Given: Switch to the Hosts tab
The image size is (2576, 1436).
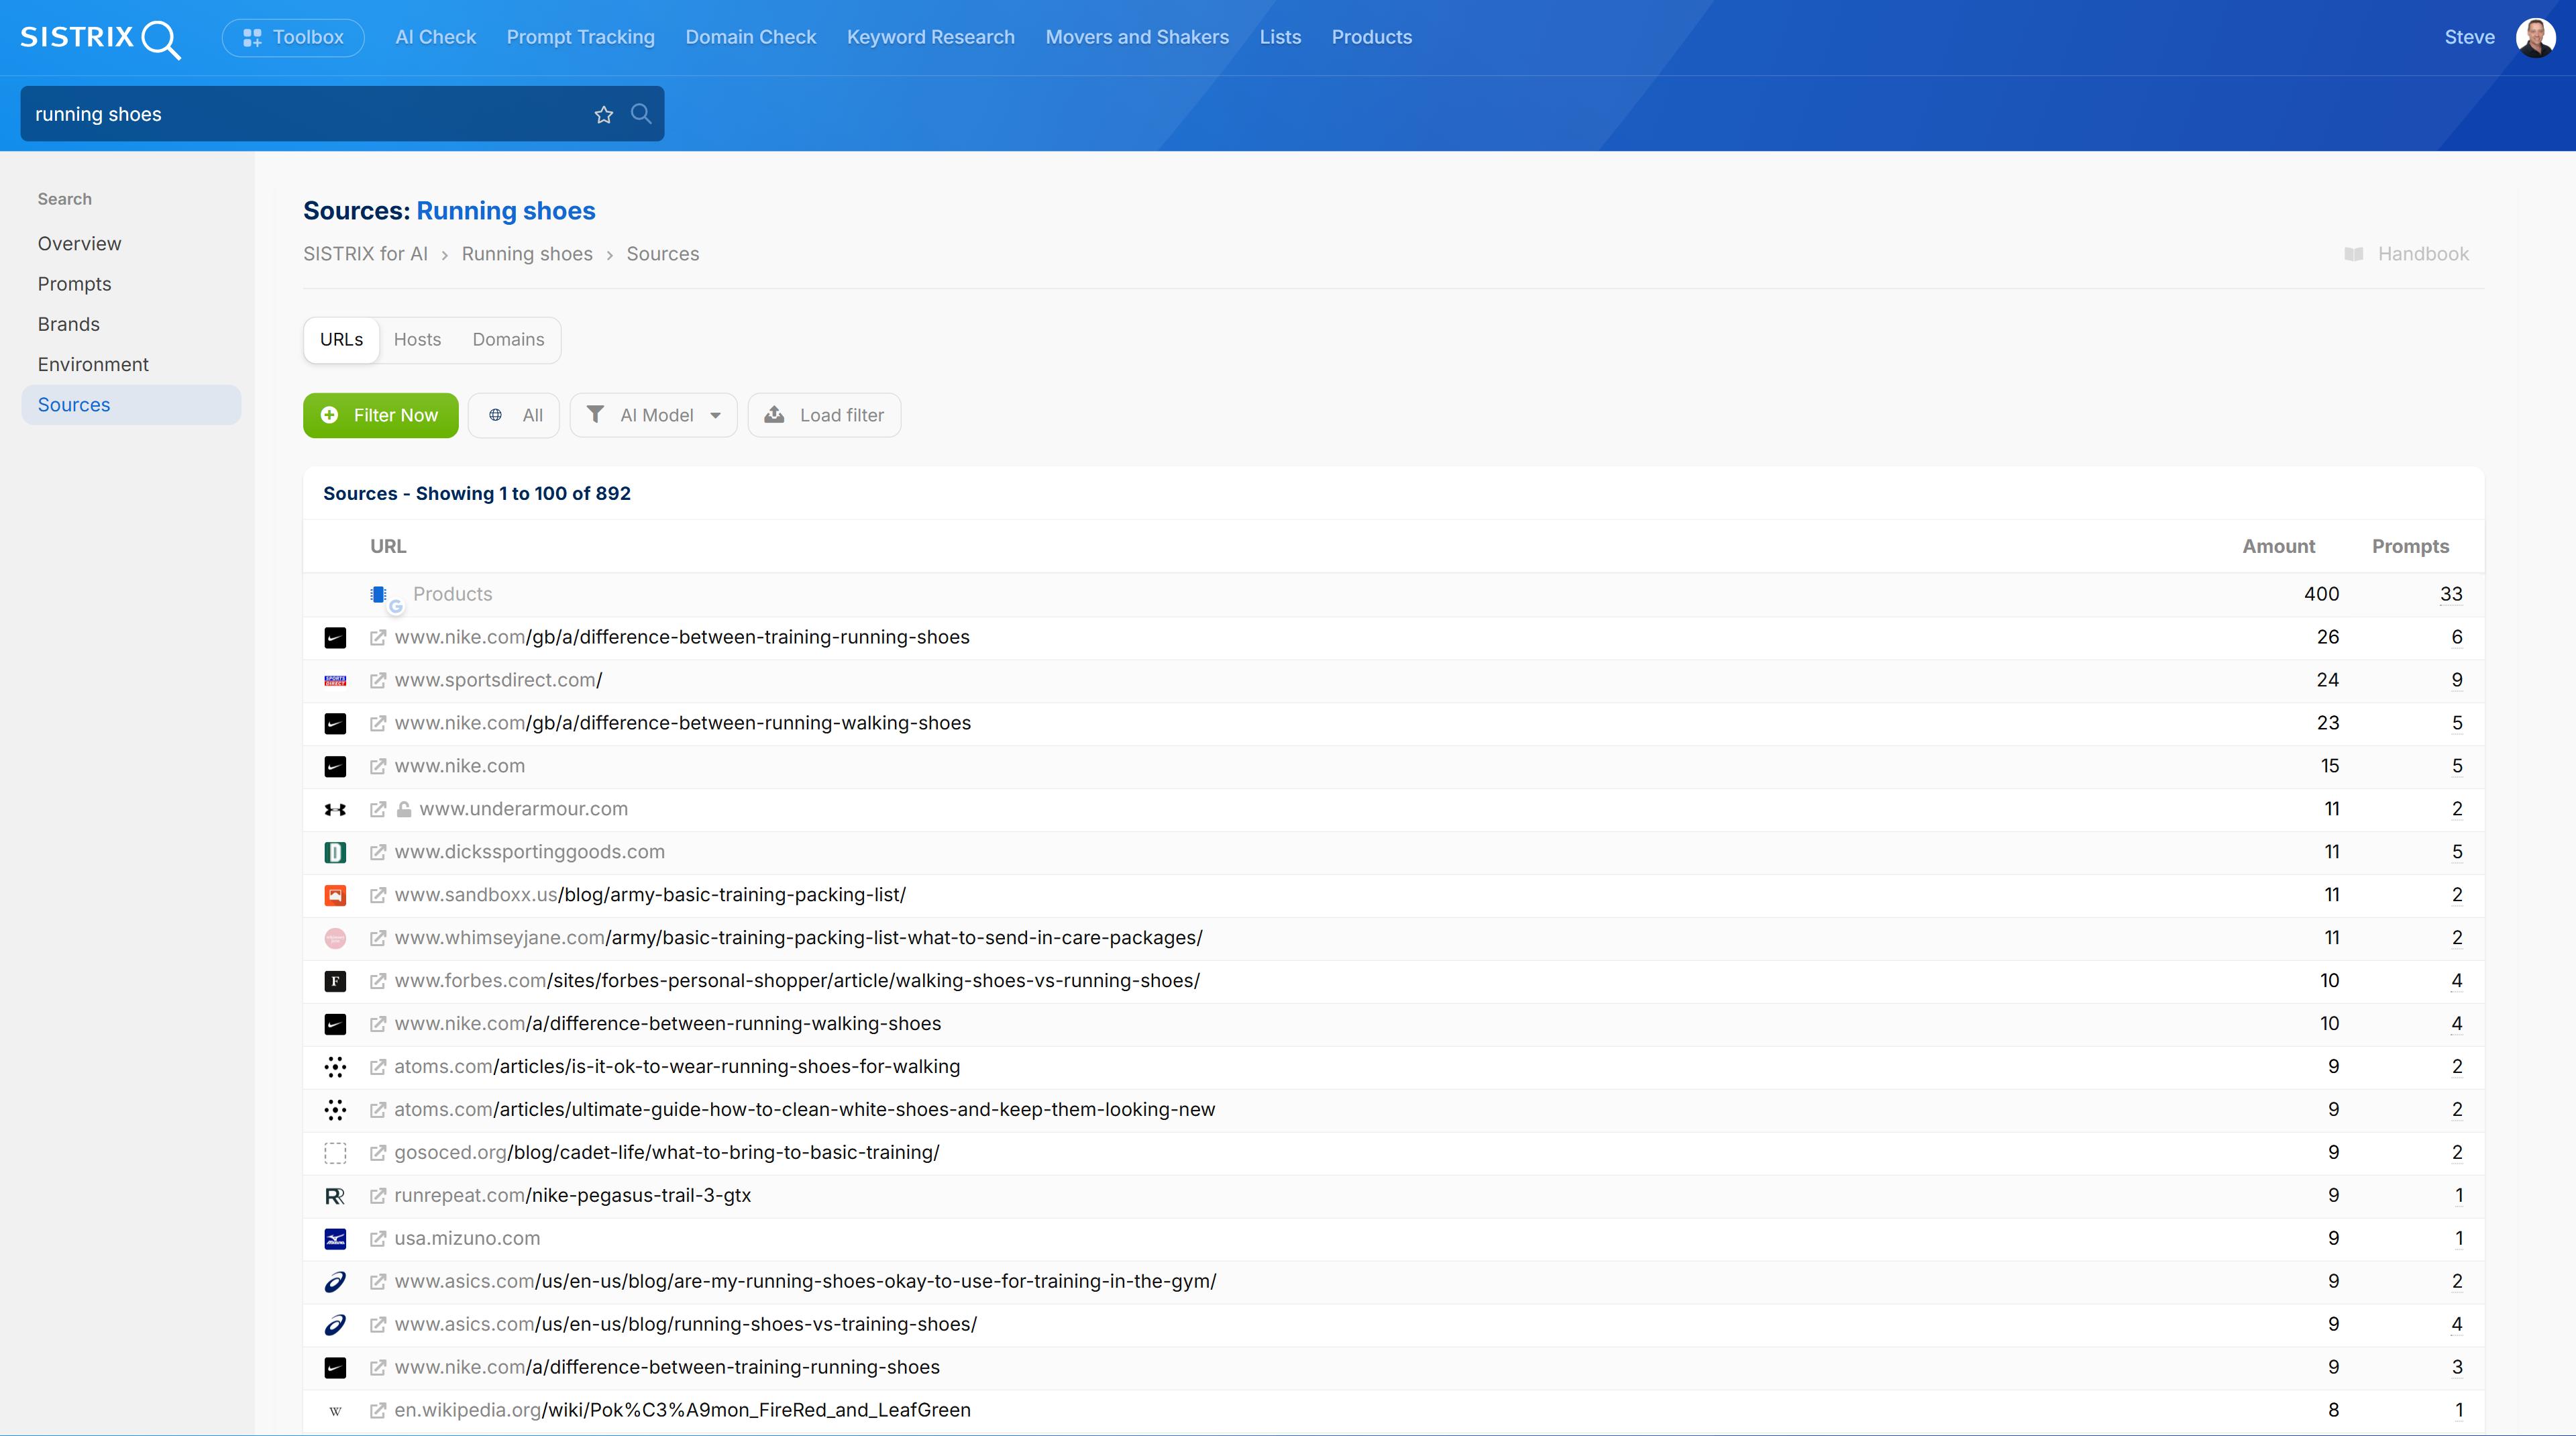Looking at the screenshot, I should (417, 340).
